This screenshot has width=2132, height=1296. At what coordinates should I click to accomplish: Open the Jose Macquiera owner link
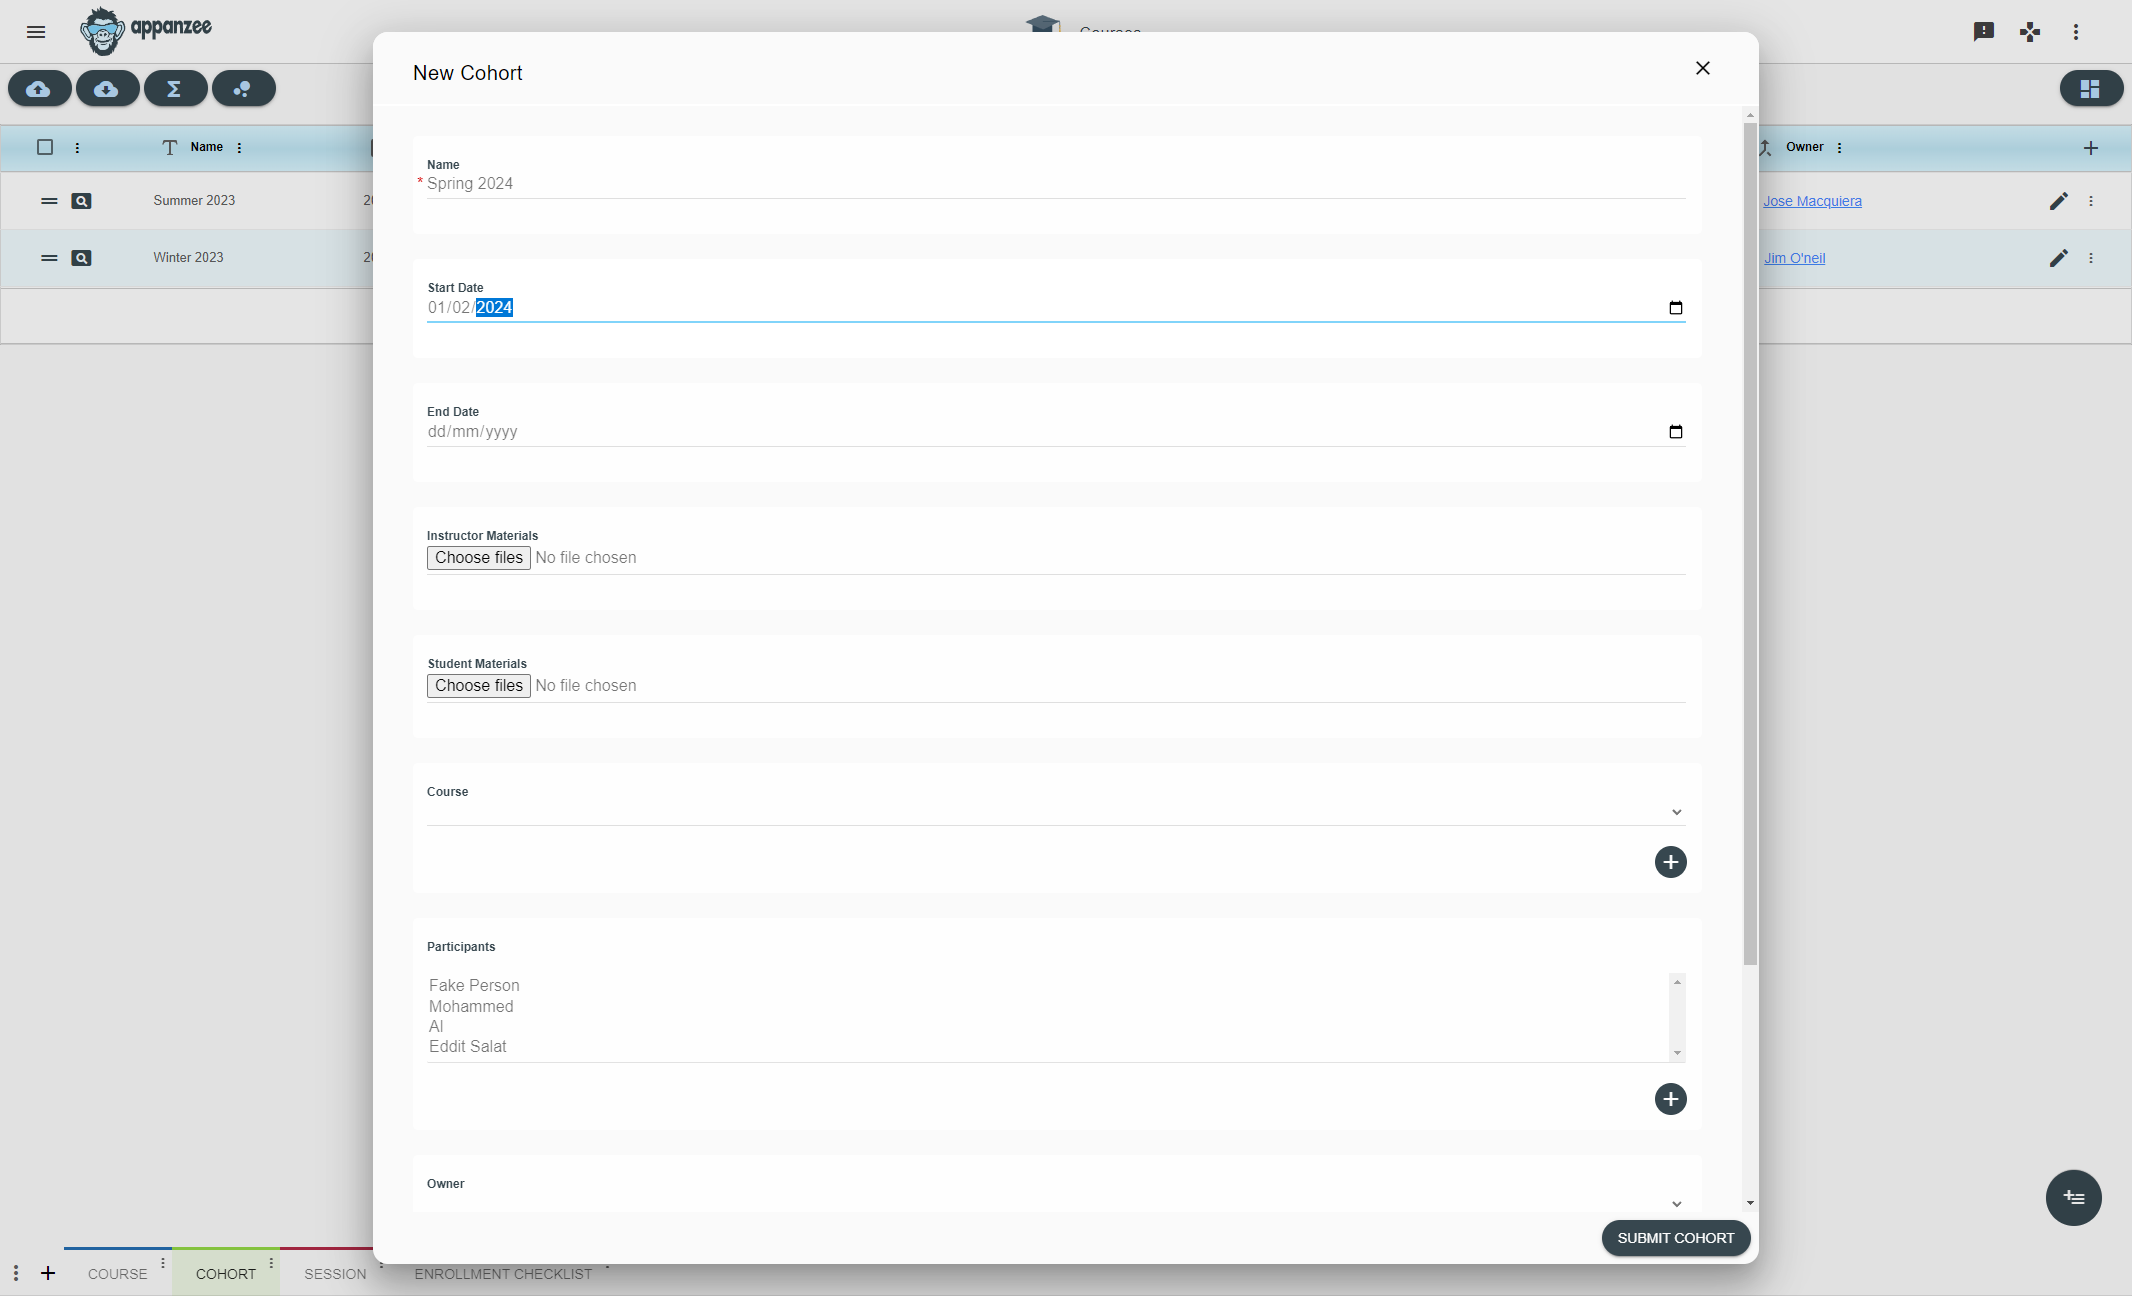tap(1812, 201)
